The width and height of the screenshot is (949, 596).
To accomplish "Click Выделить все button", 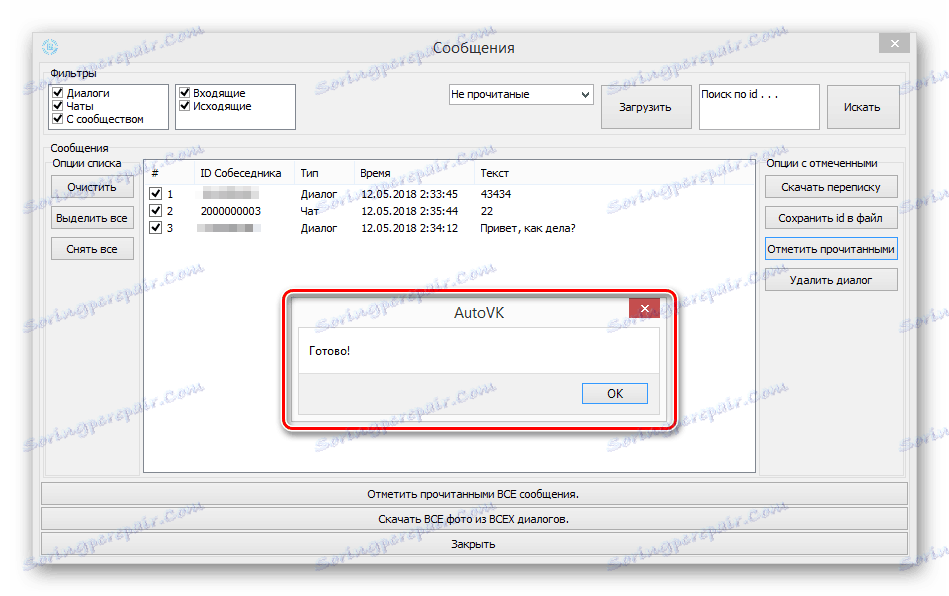I will 92,218.
